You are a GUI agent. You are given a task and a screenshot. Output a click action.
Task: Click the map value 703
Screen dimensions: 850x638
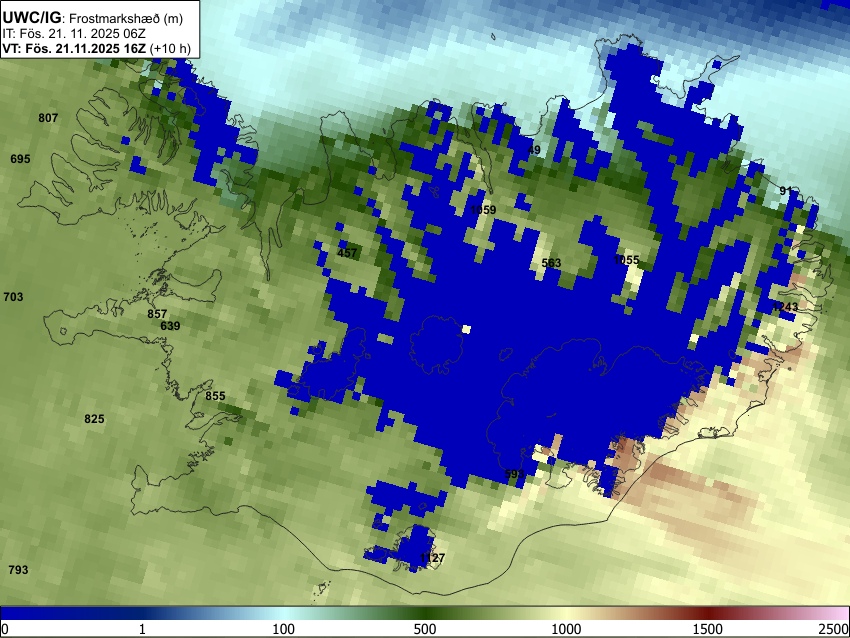coord(13,297)
